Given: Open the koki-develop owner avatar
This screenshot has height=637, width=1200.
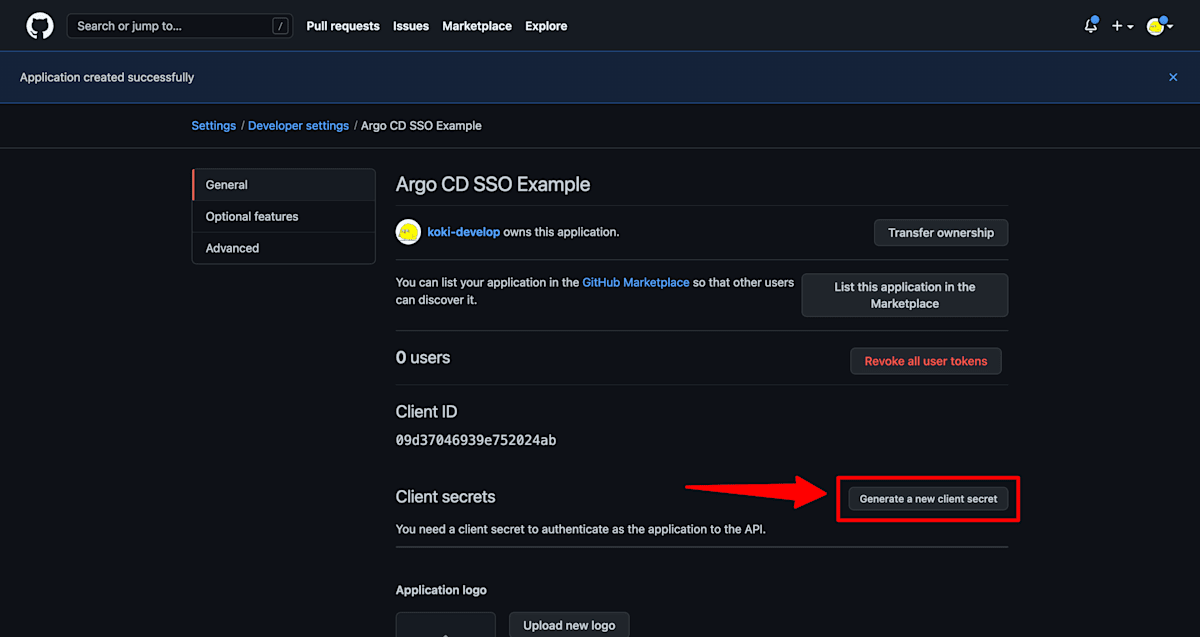Looking at the screenshot, I should point(408,232).
